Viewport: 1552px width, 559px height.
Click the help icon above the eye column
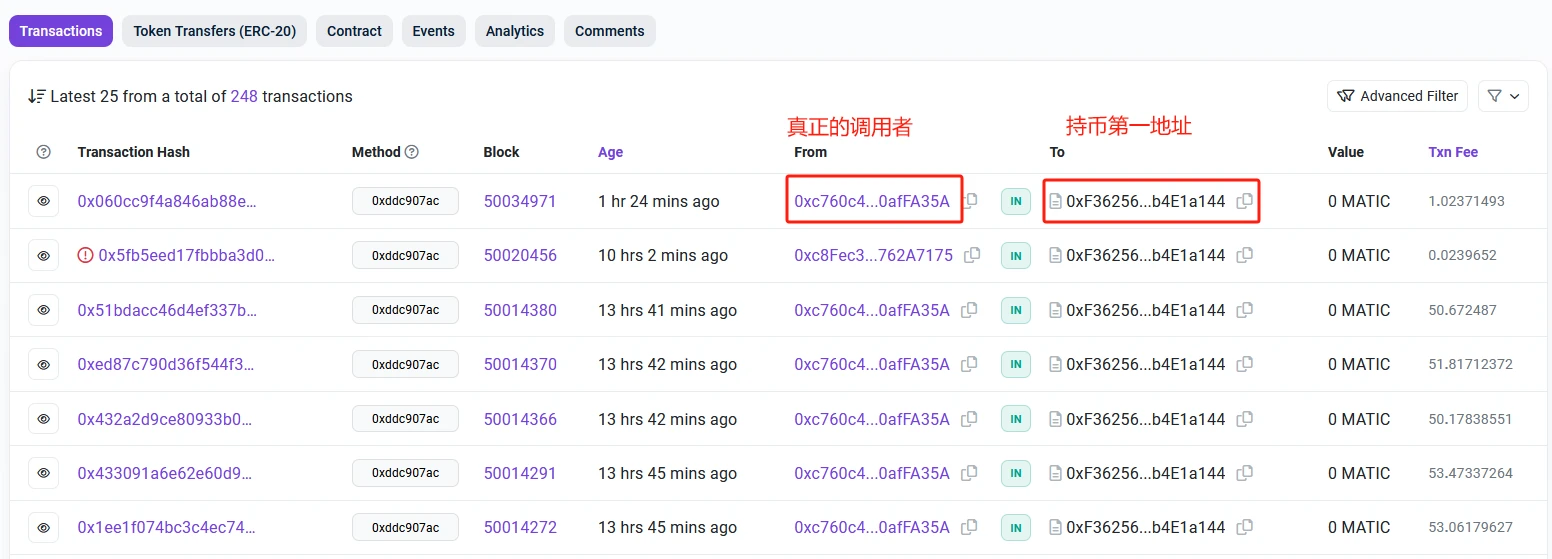[43, 152]
